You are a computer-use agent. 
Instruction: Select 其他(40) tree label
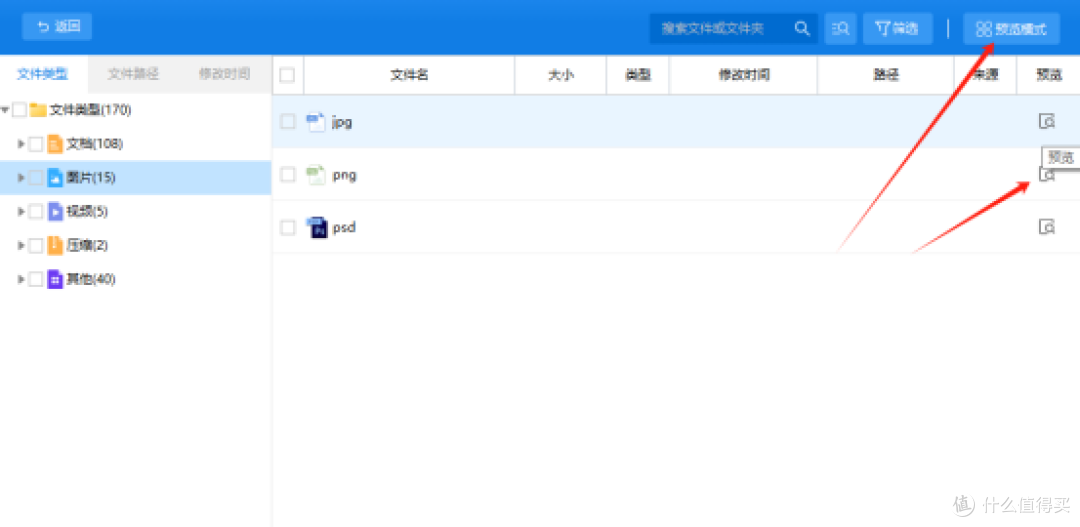pyautogui.click(x=91, y=279)
